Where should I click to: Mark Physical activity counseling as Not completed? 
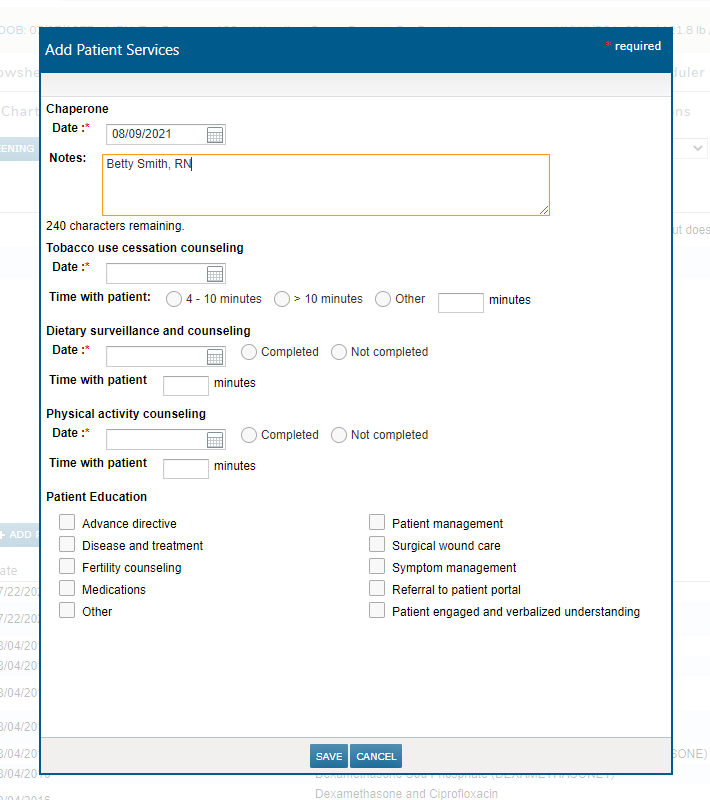point(339,435)
